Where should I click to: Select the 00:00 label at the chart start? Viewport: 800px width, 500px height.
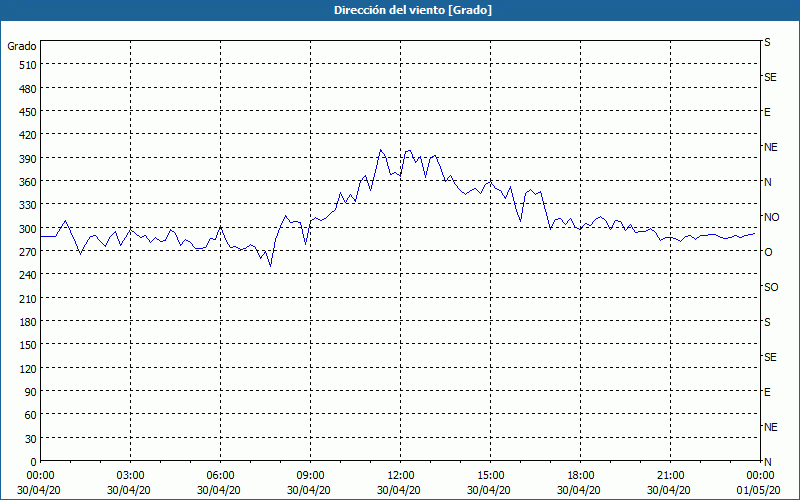pos(40,476)
